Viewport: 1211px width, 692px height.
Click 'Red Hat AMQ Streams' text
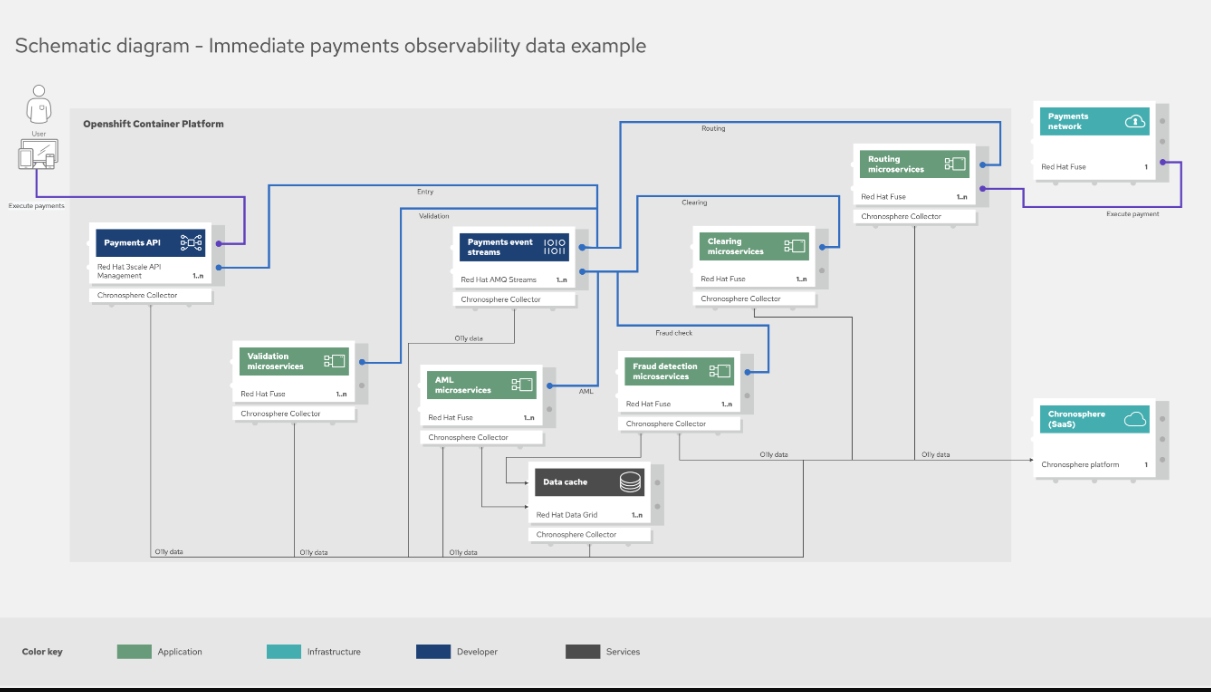[x=499, y=280]
